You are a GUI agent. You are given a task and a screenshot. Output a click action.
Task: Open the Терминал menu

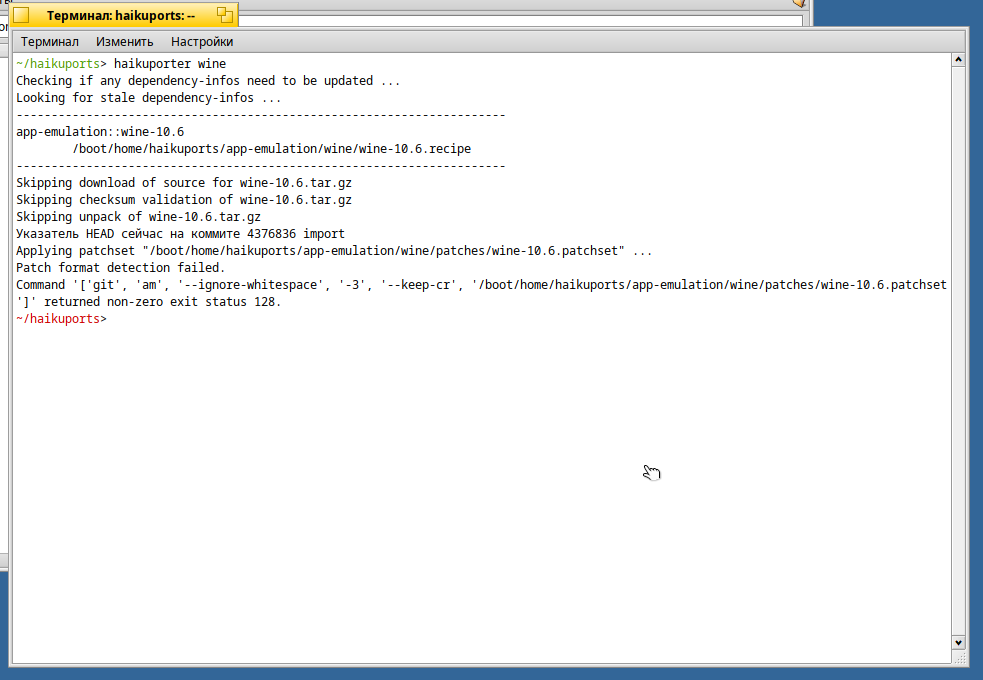[50, 42]
